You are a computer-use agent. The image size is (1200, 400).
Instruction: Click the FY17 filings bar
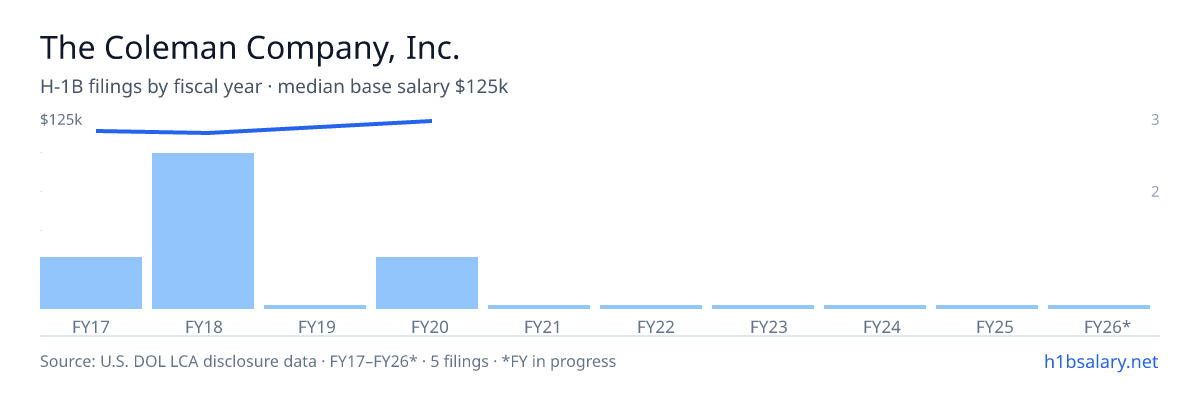point(91,283)
